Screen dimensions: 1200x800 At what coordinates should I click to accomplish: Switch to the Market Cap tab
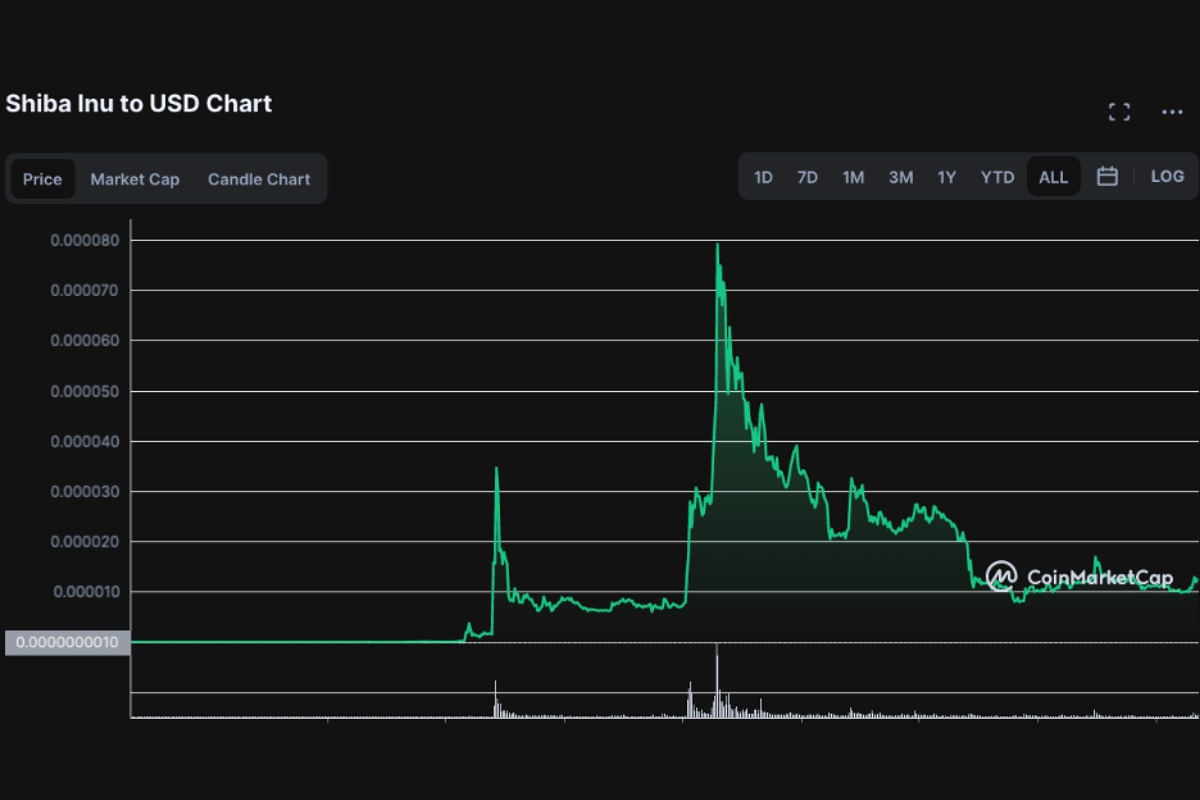135,179
